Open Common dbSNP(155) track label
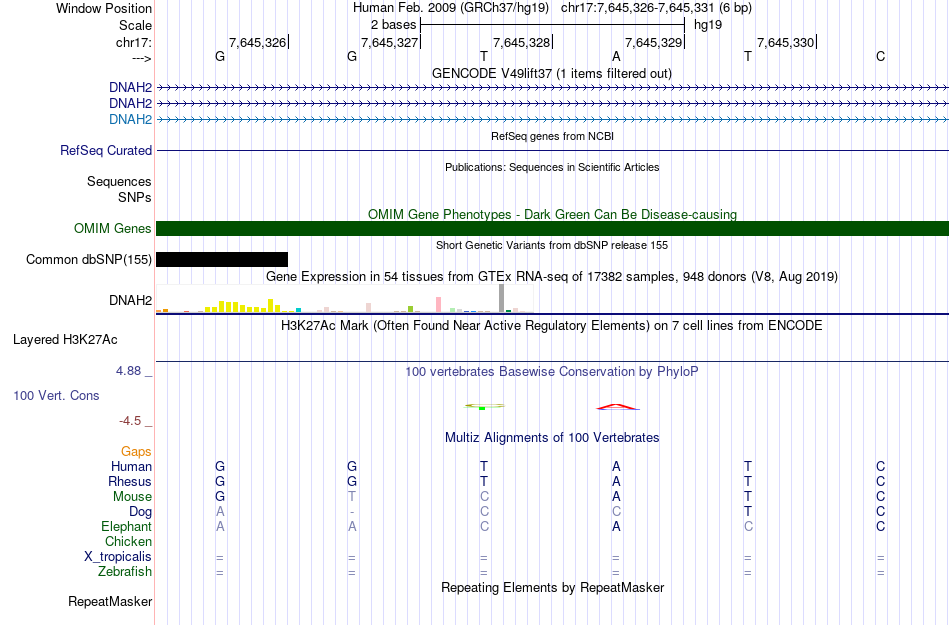 point(89,259)
